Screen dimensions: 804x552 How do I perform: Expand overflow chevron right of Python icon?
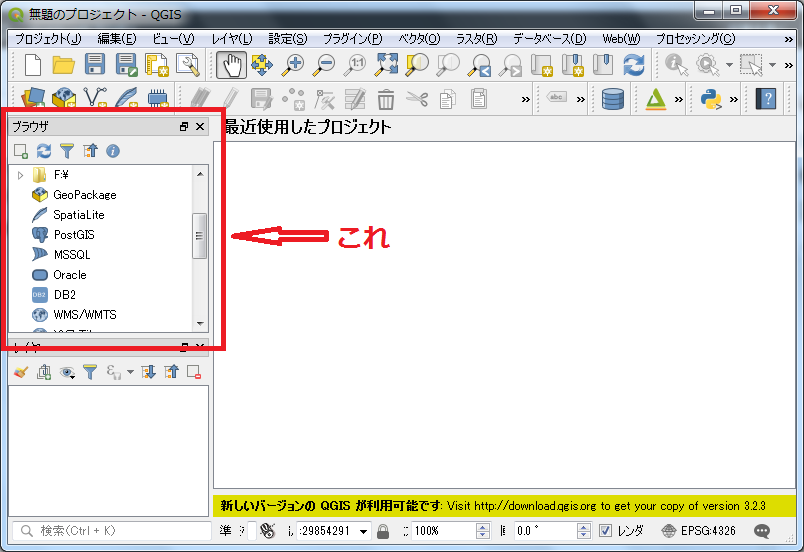(x=734, y=99)
